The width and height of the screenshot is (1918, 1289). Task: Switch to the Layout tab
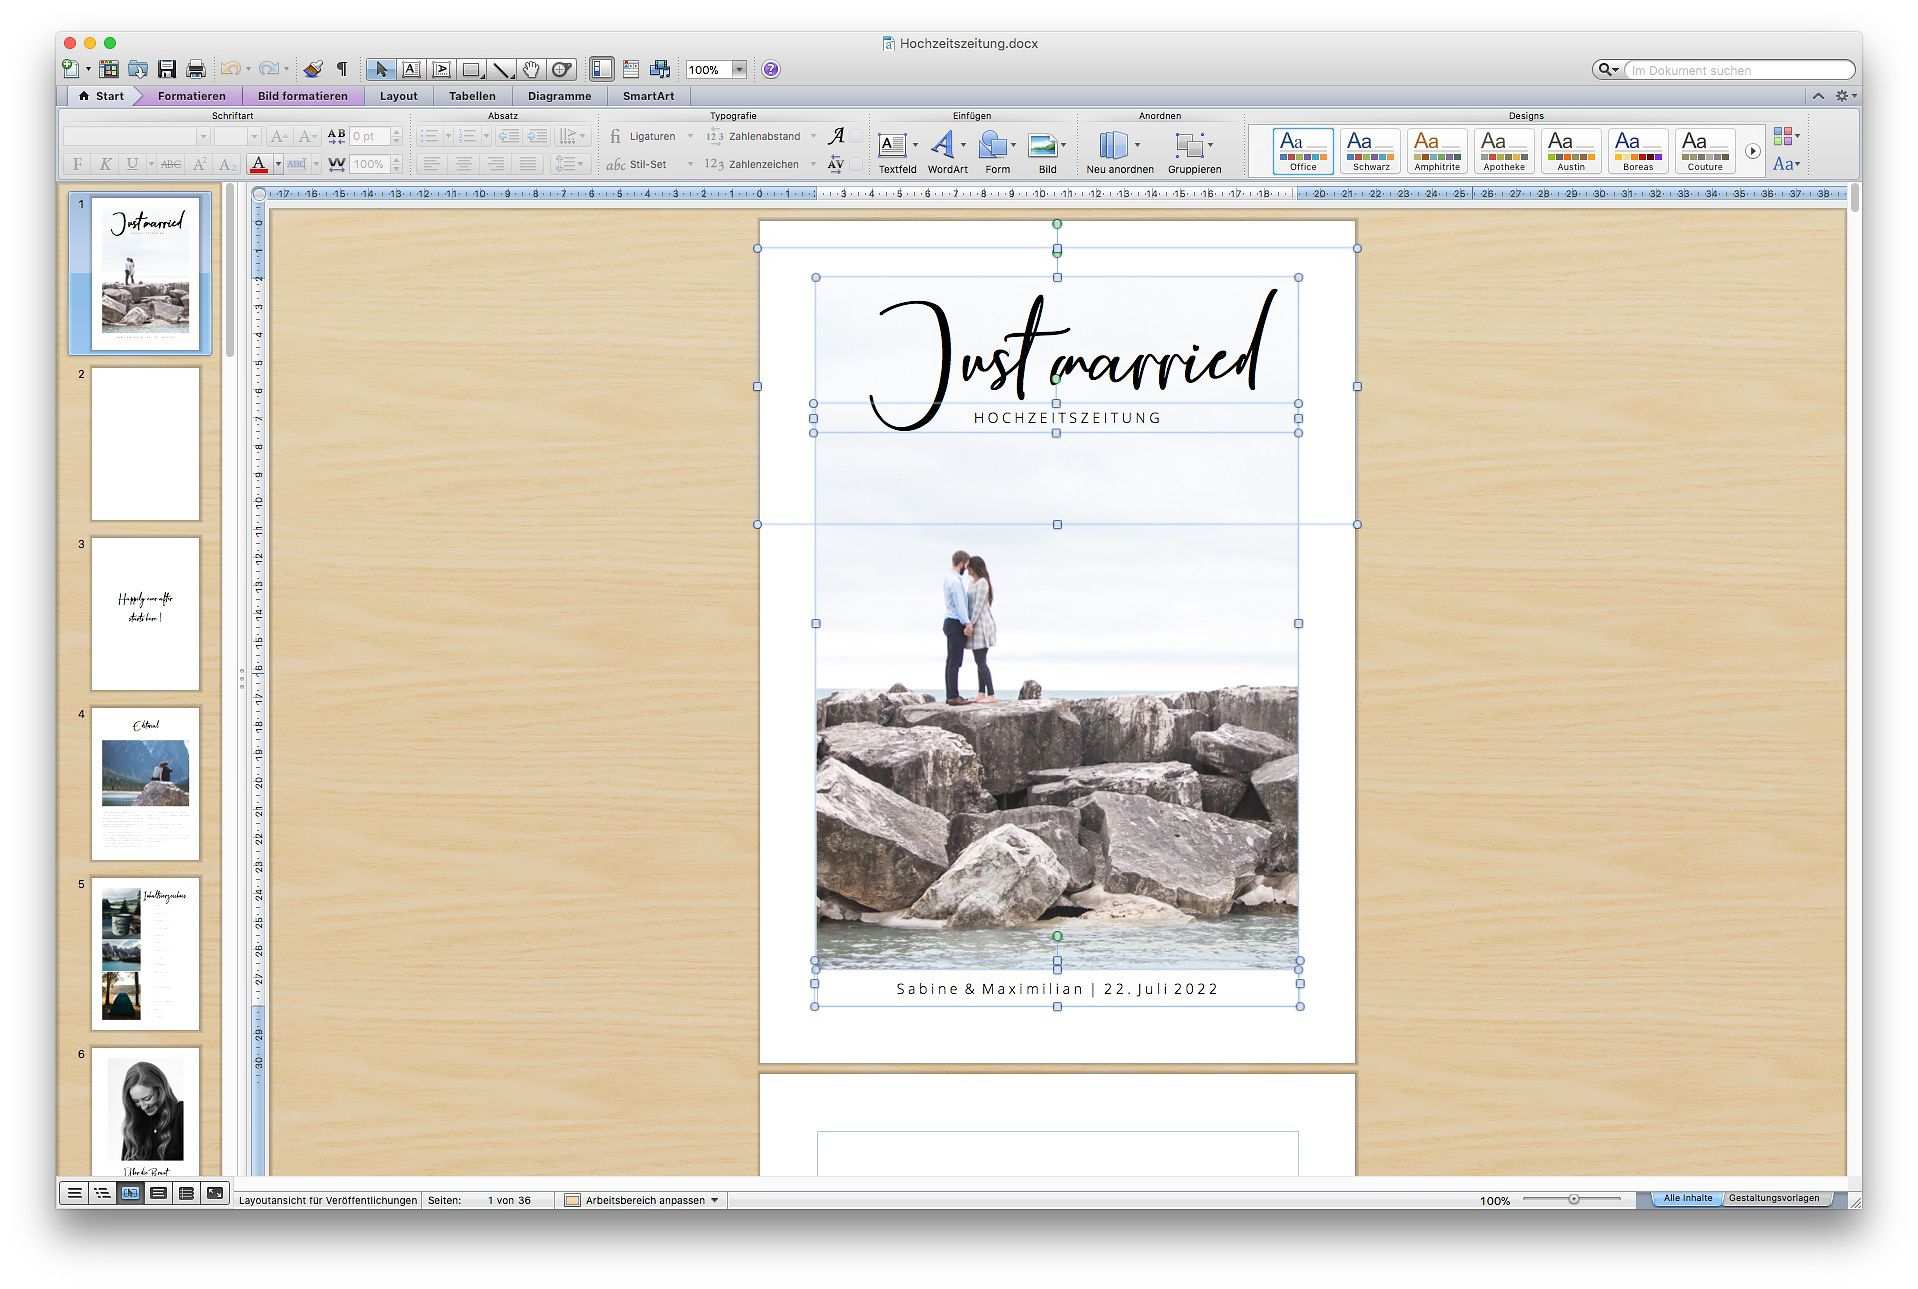398,96
